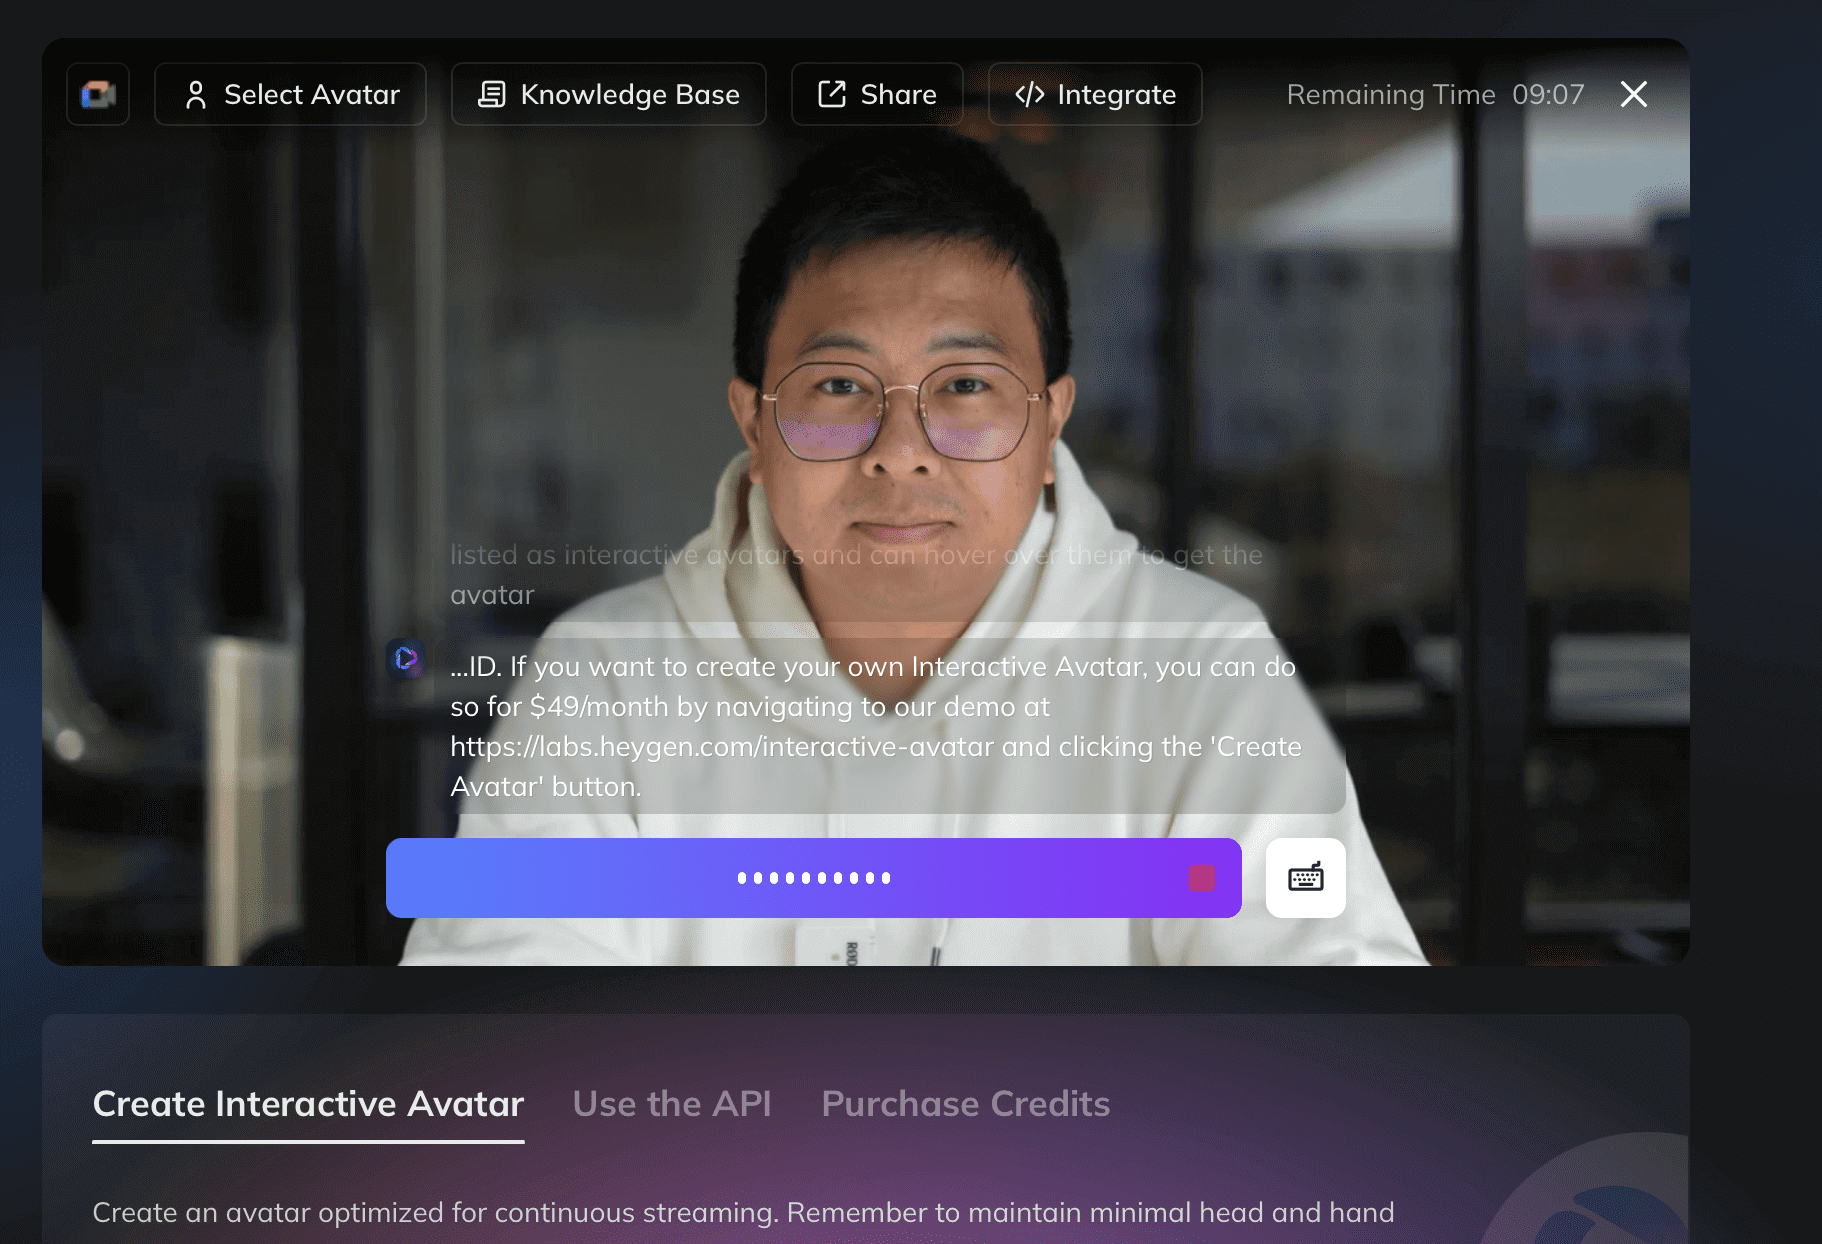The height and width of the screenshot is (1244, 1822).
Task: Open the Select Avatar picker
Action: [x=291, y=94]
